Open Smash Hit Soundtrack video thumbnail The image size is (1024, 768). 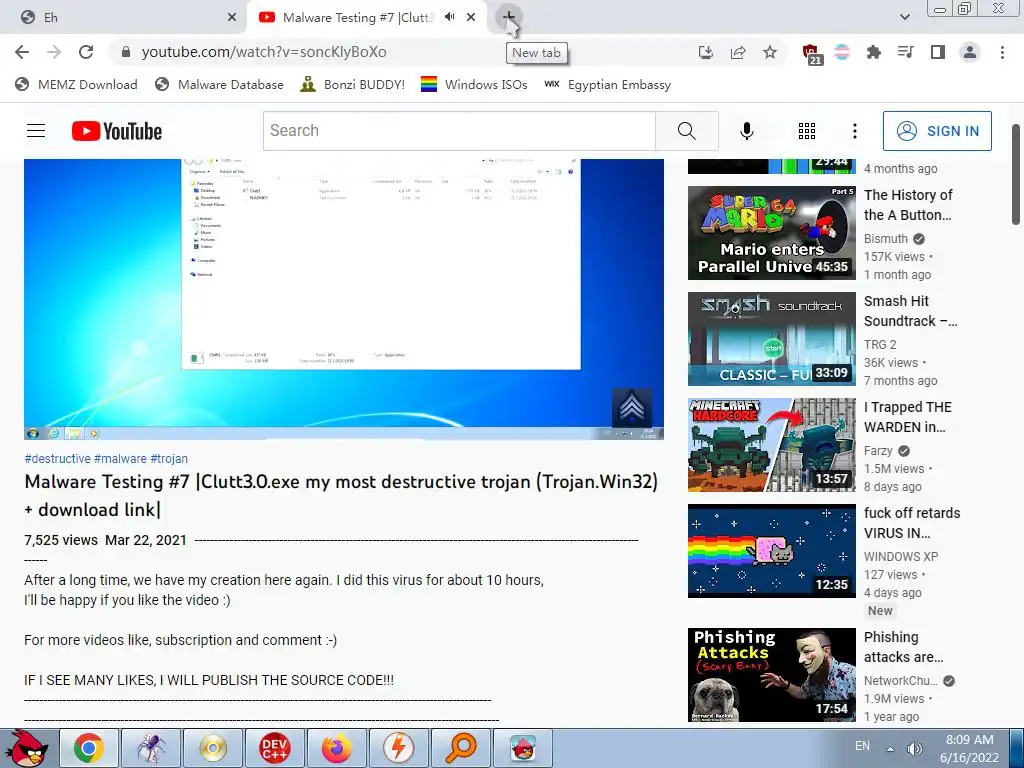(771, 339)
